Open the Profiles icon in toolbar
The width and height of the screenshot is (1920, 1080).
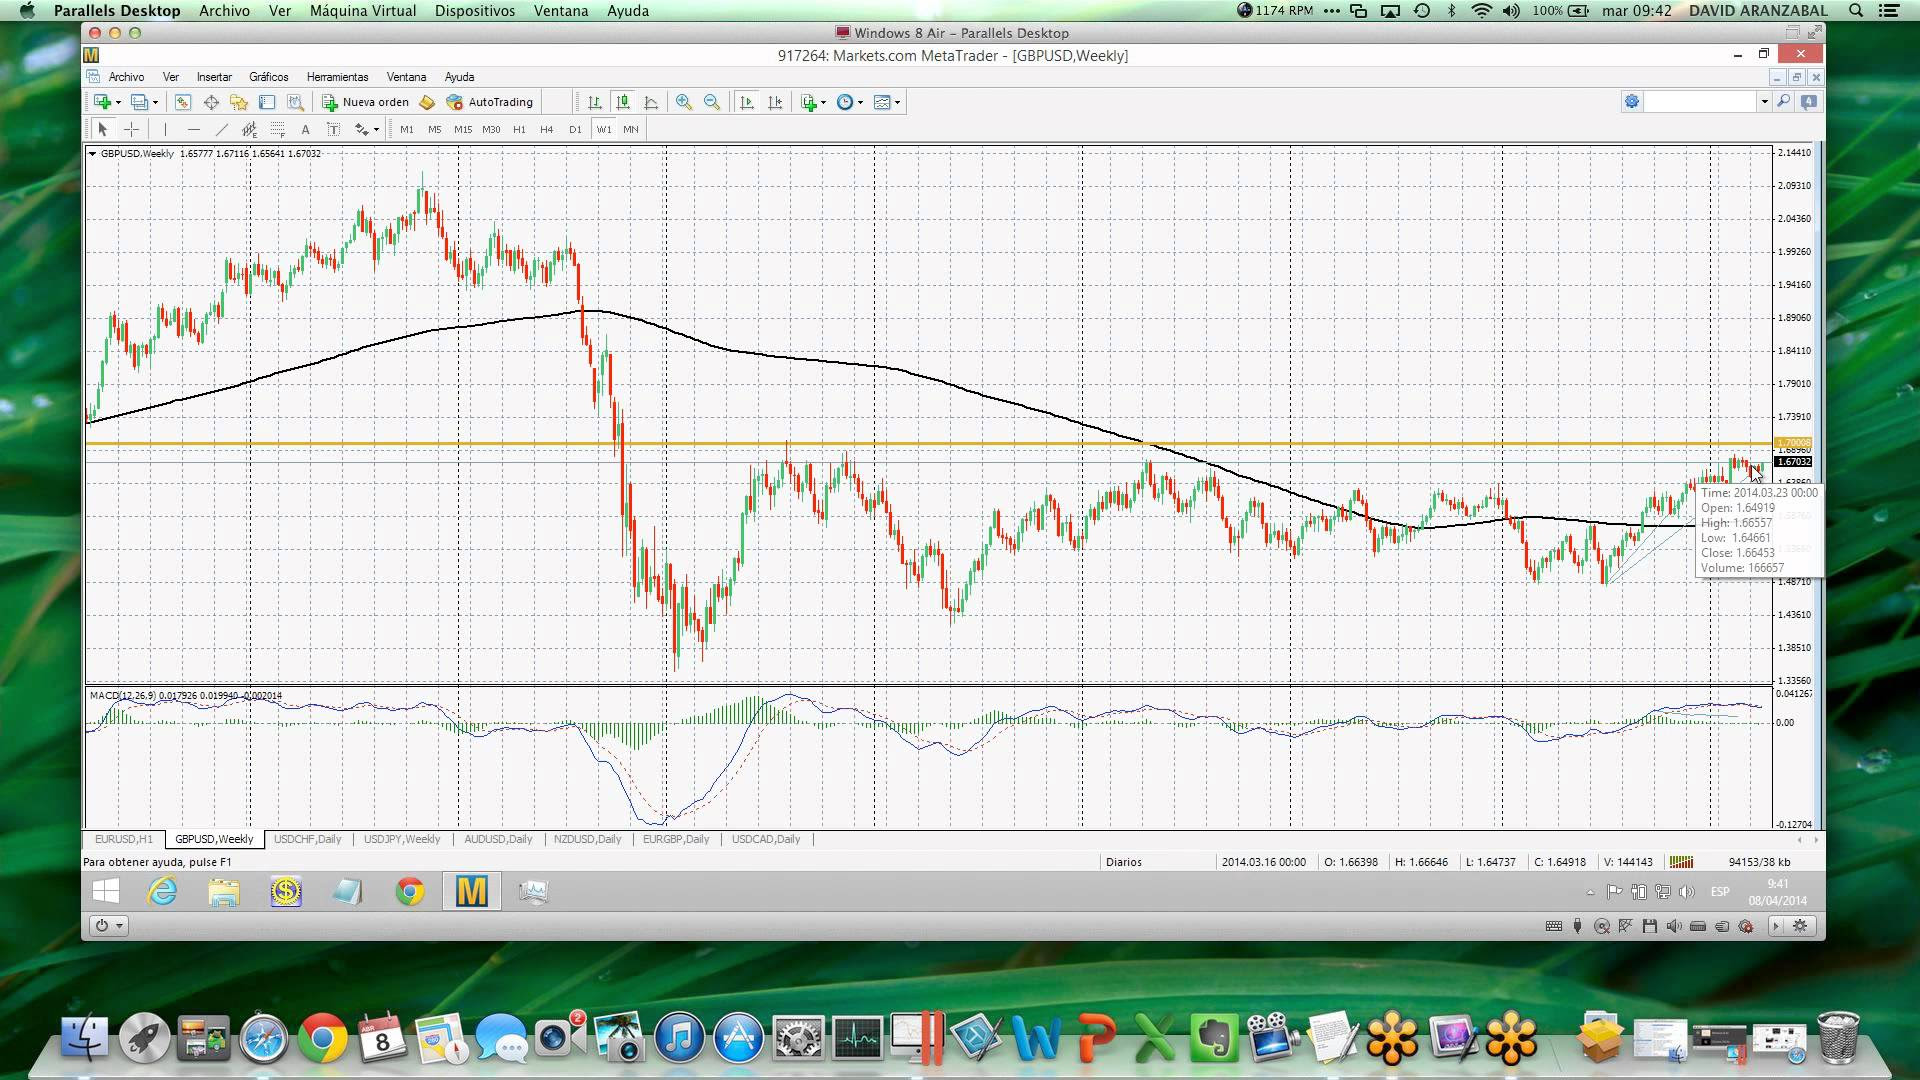point(140,102)
